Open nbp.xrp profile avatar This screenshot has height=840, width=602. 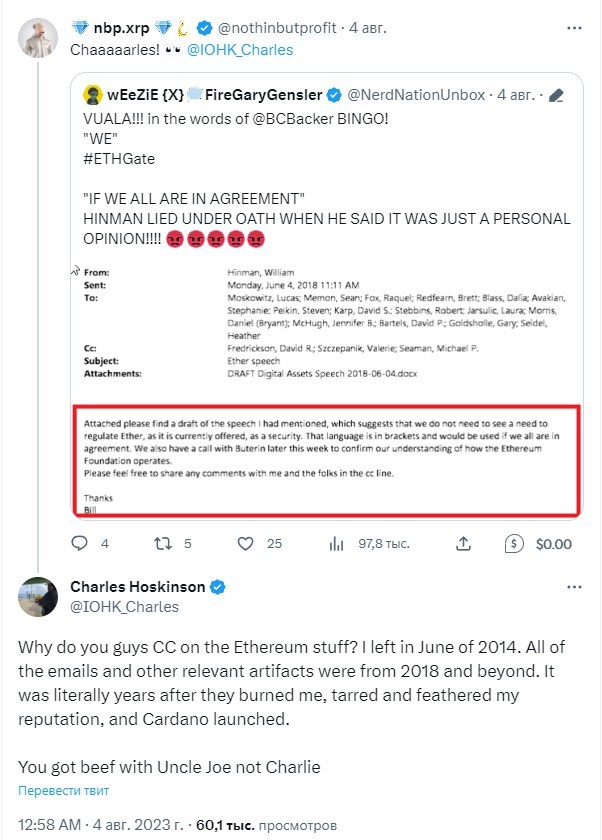37,38
